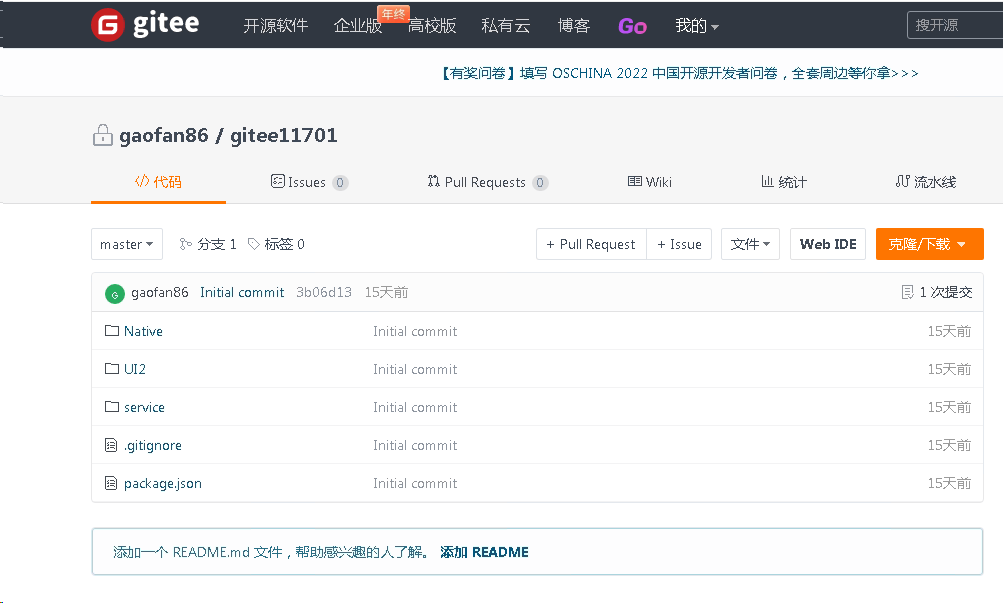Viewport: 1003px width, 603px height.
Task: Expand the 我的 menu in navbar
Action: (x=697, y=26)
